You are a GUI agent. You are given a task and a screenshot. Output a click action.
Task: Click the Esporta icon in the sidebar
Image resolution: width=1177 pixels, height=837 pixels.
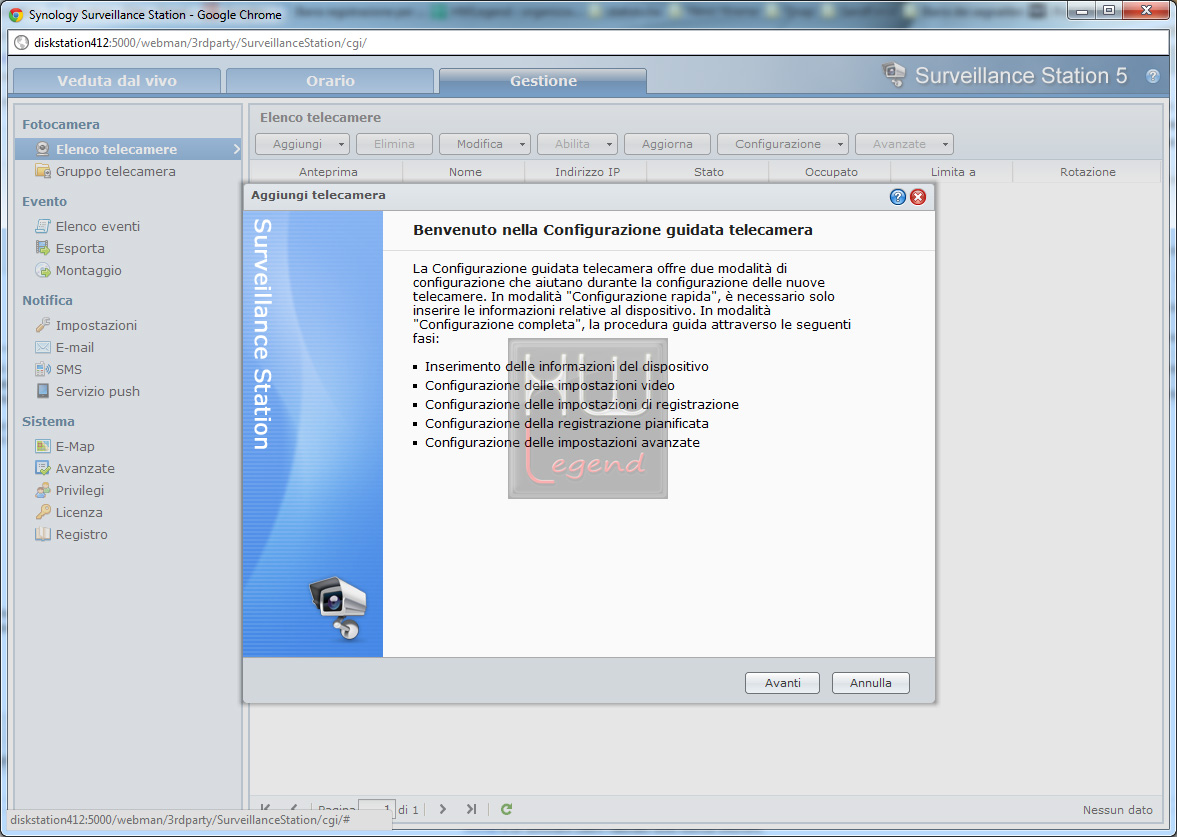pos(43,248)
